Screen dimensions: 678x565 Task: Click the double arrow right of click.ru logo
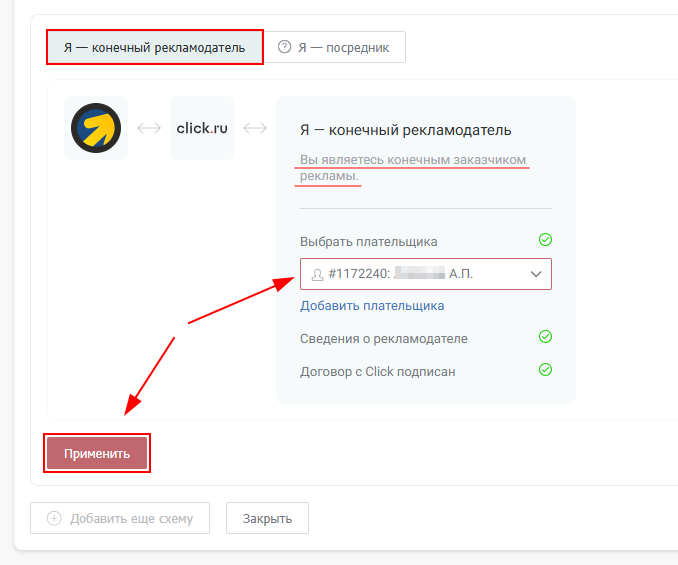255,128
